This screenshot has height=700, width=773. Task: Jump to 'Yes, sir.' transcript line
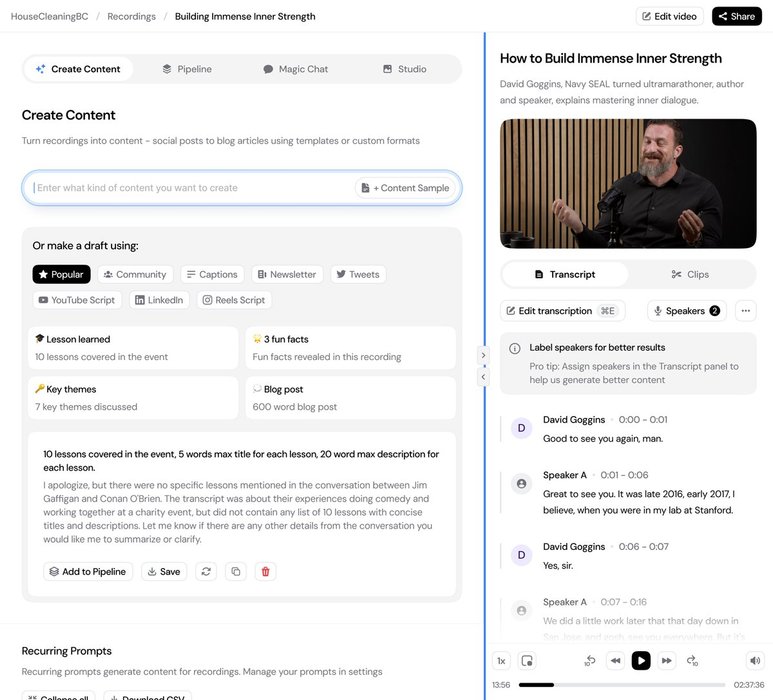click(558, 566)
